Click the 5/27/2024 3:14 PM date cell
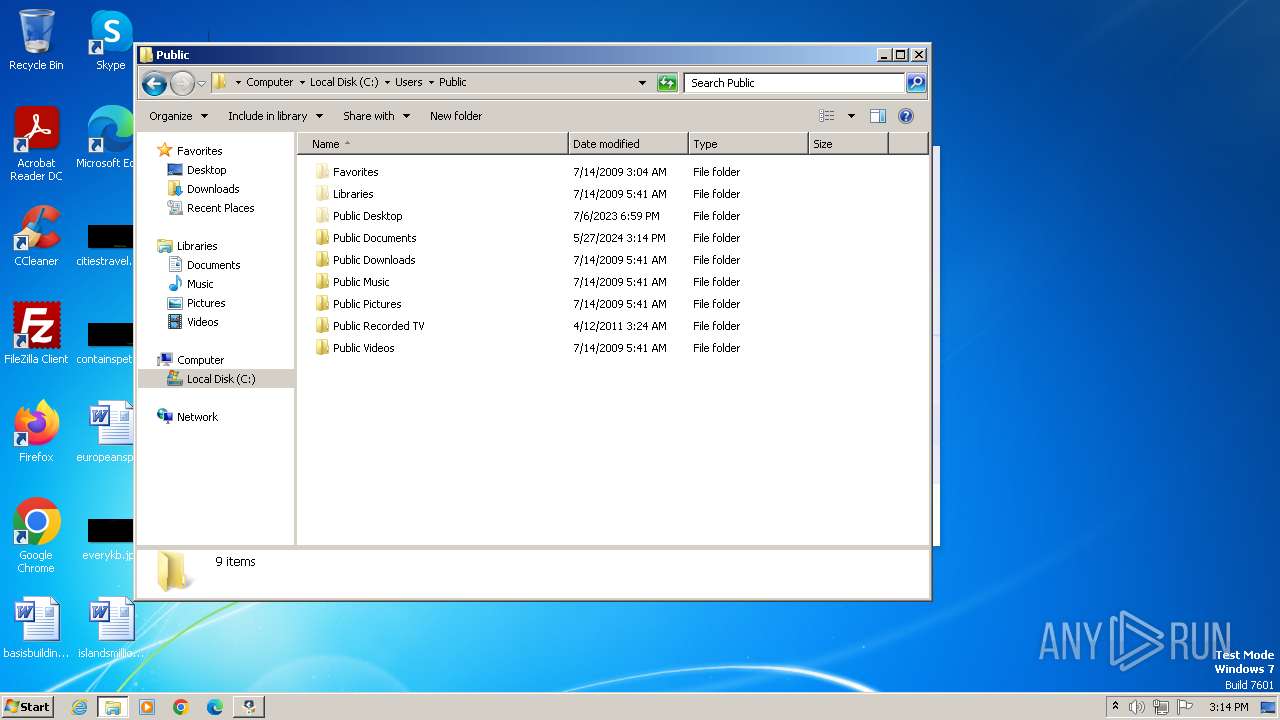 [619, 238]
